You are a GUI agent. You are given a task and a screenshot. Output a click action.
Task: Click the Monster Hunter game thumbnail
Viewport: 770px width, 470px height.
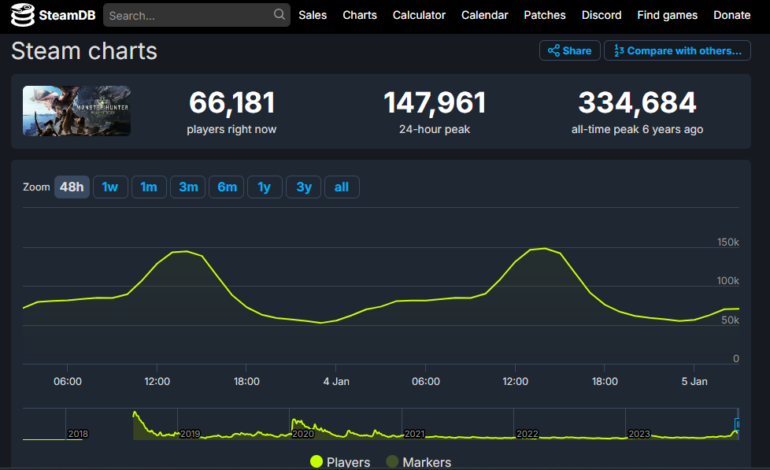pyautogui.click(x=77, y=111)
